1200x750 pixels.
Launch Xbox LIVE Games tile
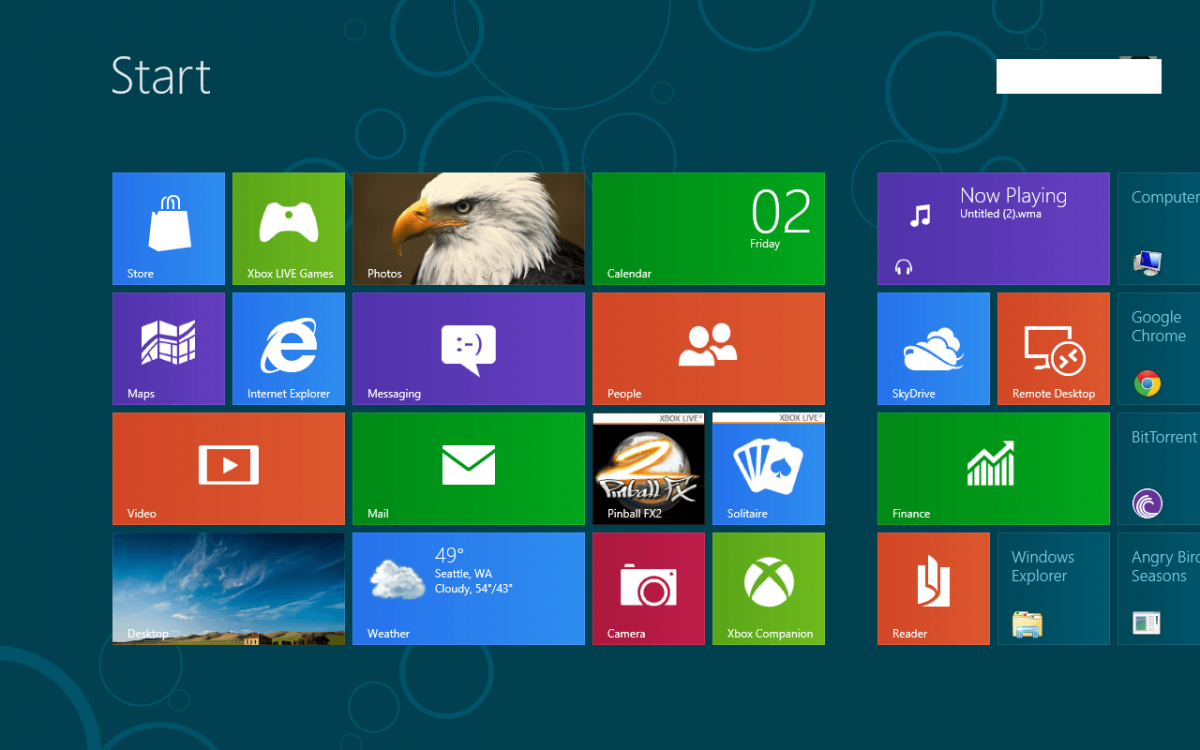tap(288, 228)
